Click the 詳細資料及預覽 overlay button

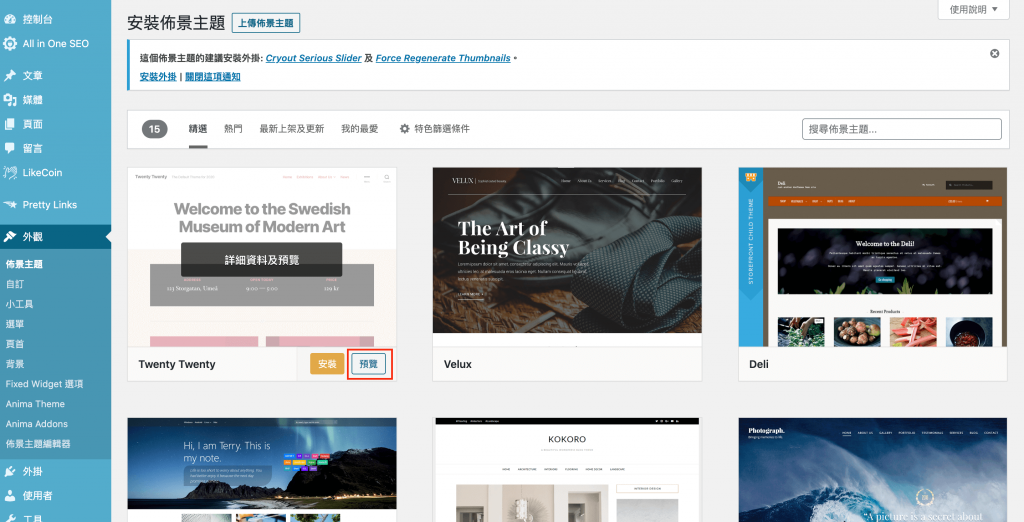[261, 259]
